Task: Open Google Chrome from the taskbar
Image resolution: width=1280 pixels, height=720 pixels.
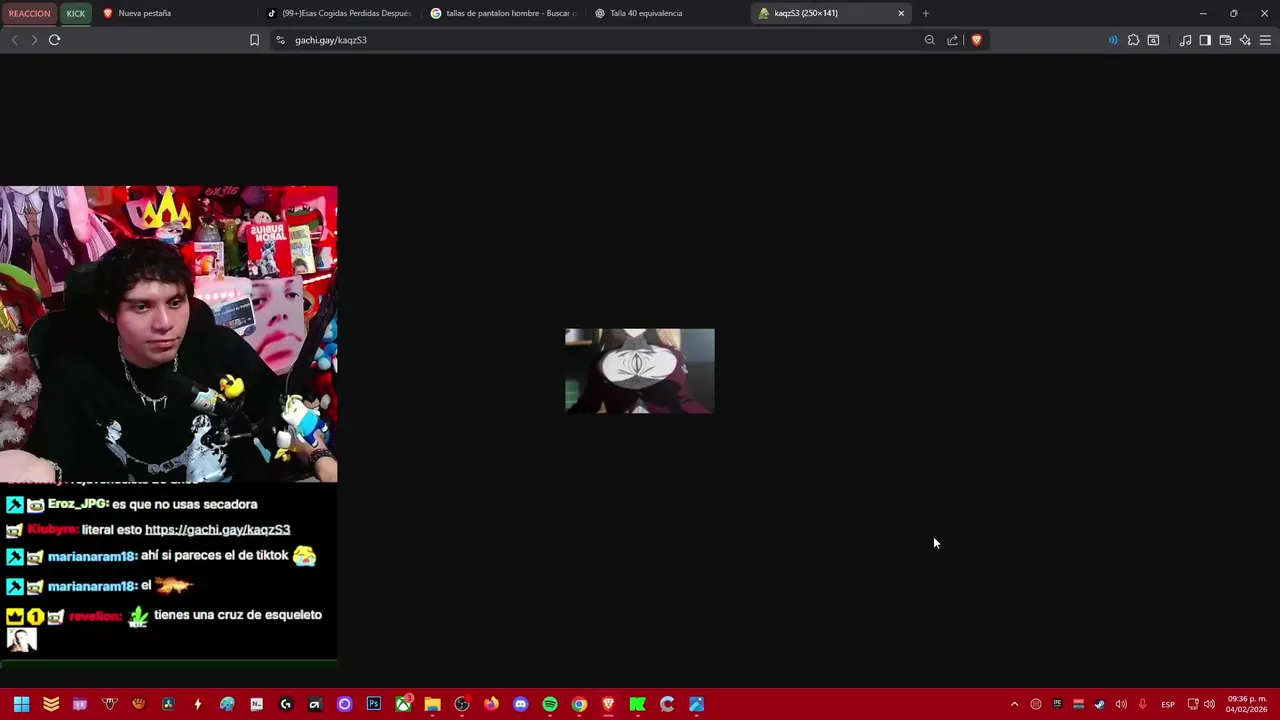Action: pos(579,704)
